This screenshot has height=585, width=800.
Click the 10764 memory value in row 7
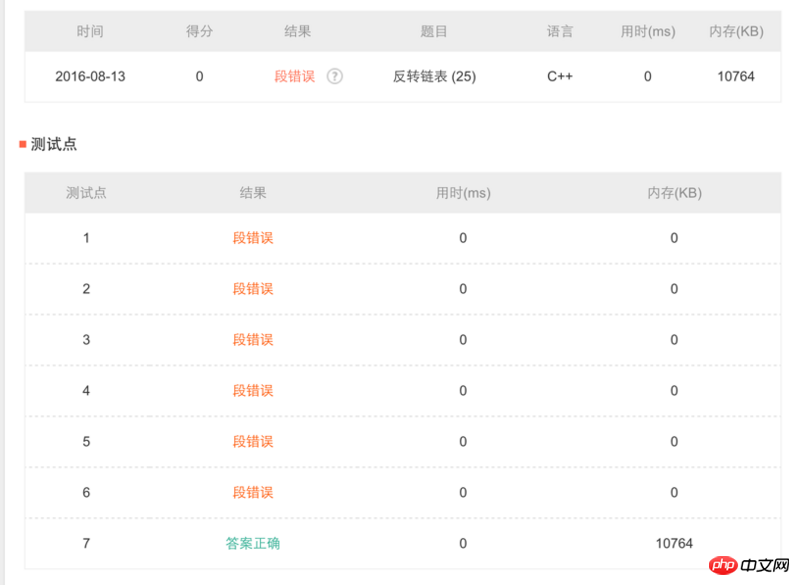coord(674,544)
